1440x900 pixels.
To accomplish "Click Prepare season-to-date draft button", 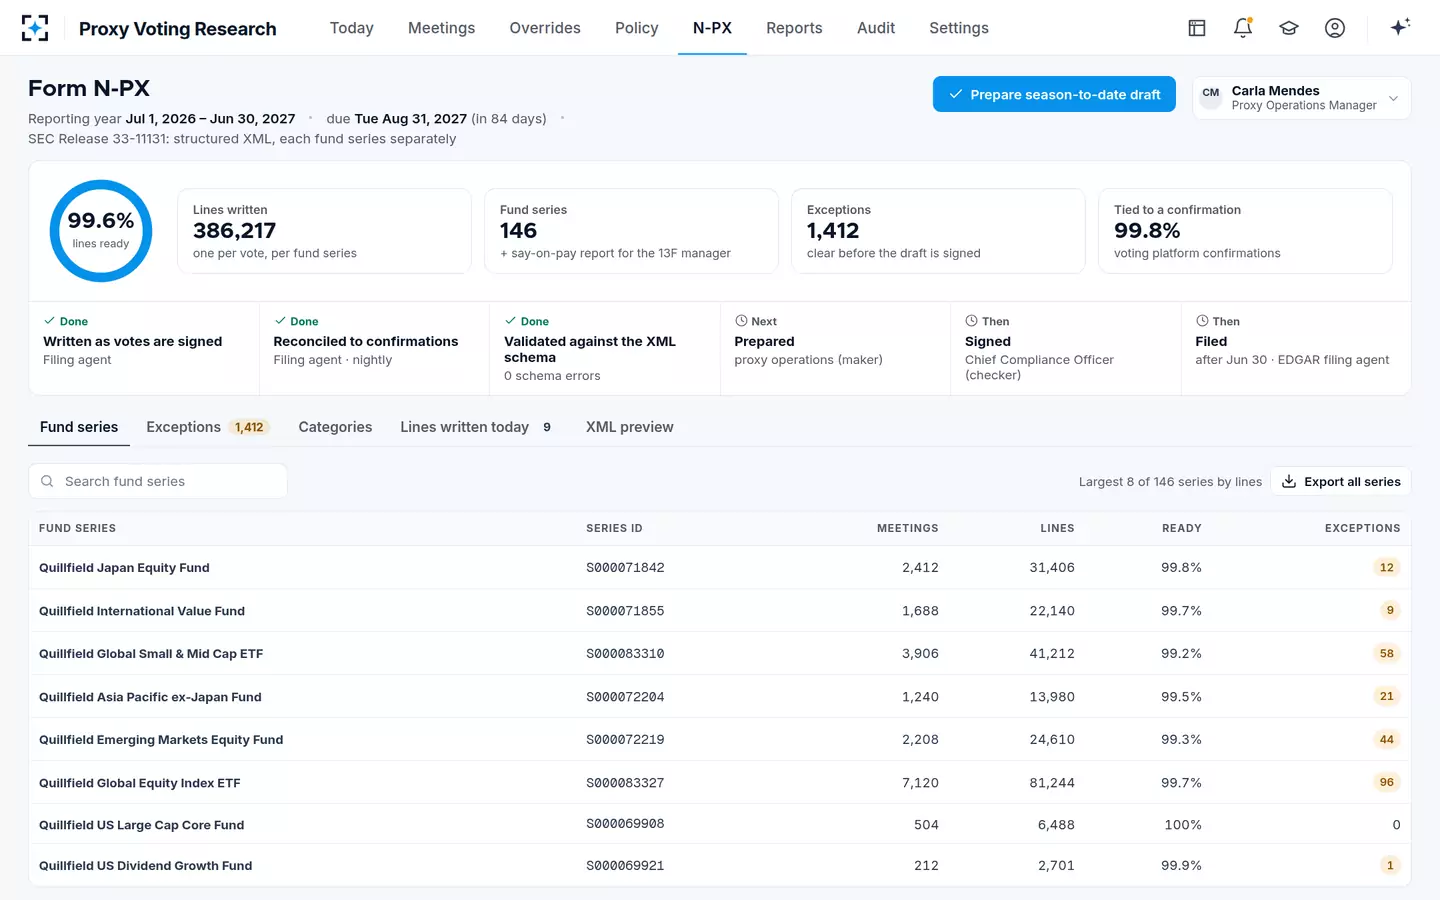I will (1054, 94).
